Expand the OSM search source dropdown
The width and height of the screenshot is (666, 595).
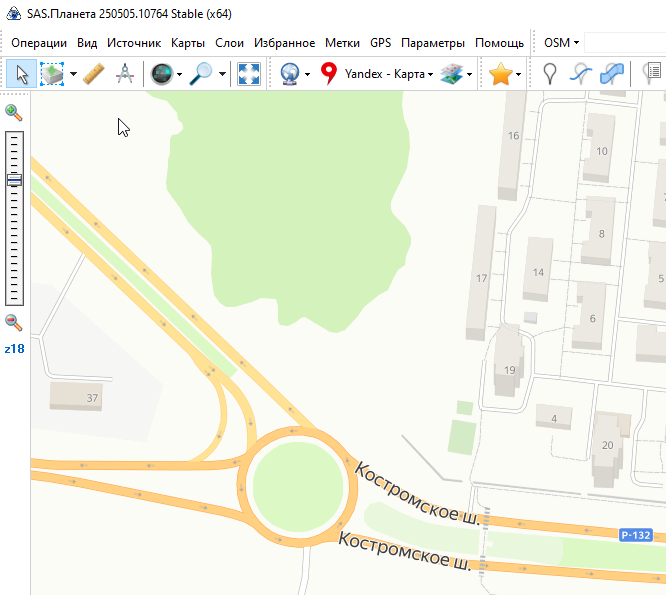[x=561, y=43]
